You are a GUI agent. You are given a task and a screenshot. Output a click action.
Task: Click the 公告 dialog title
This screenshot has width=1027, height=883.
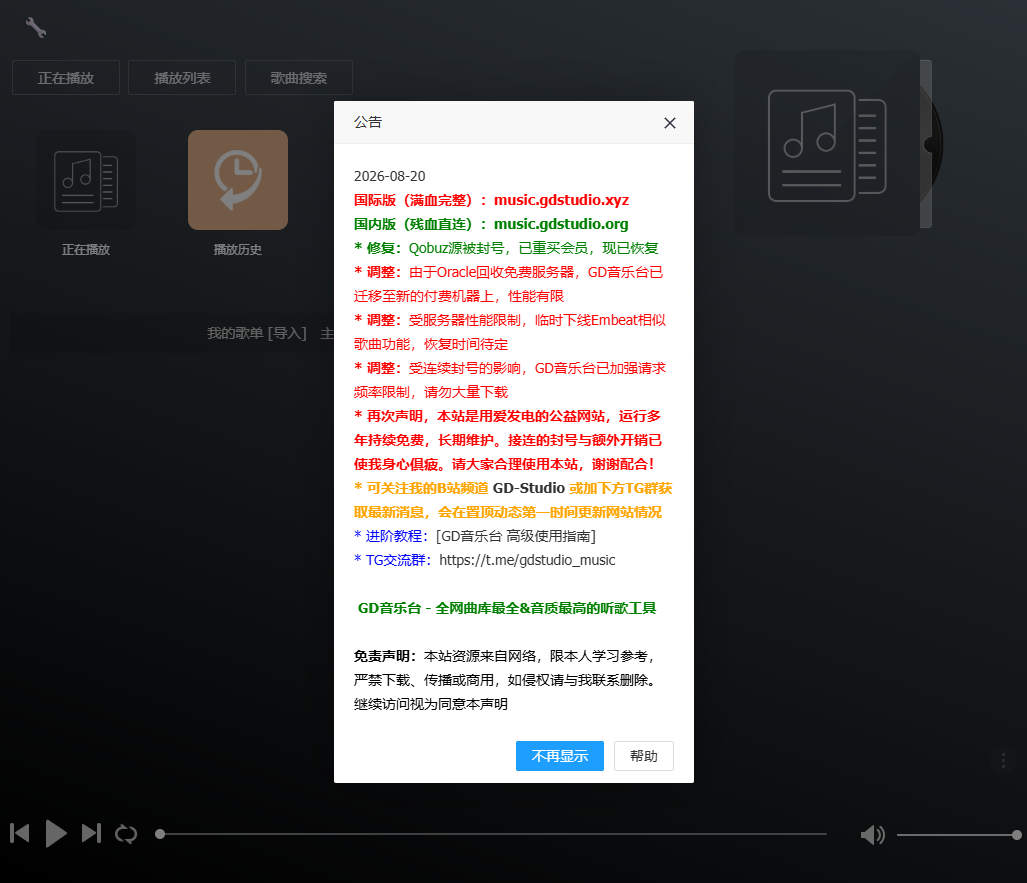(x=368, y=122)
